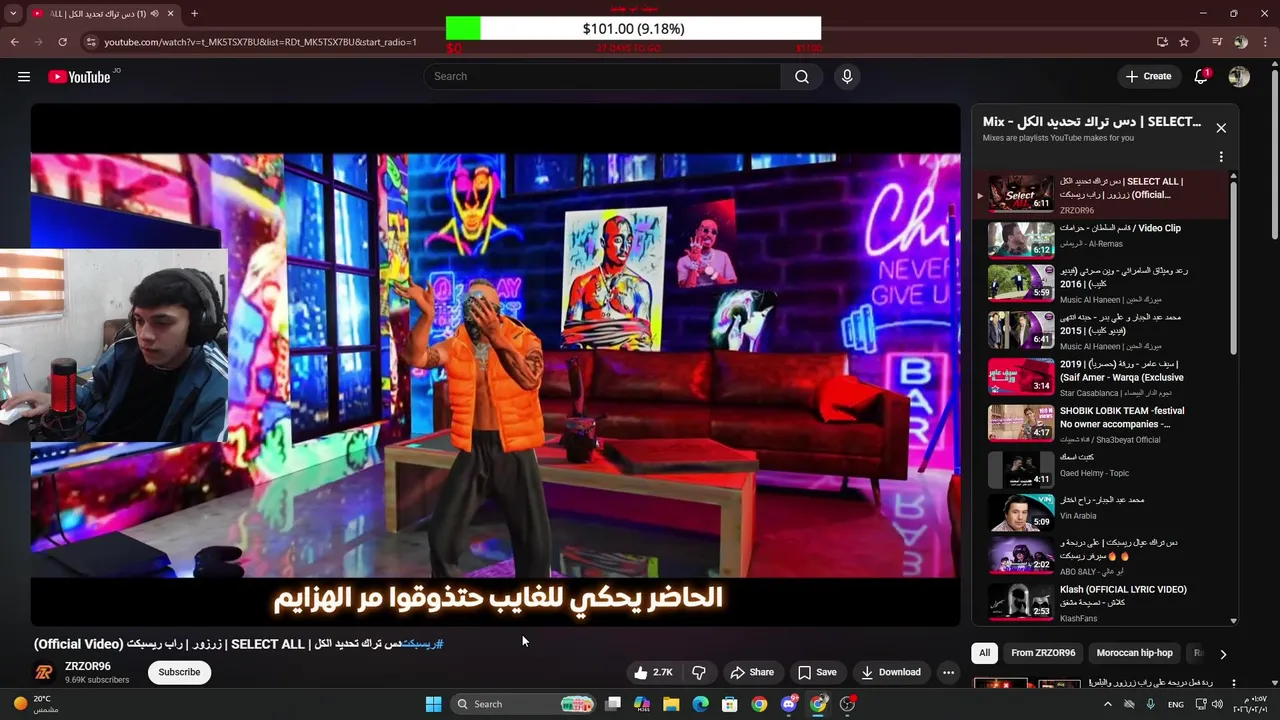The width and height of the screenshot is (1280, 720).
Task: Close the YouTube browser tab
Action: click(171, 13)
